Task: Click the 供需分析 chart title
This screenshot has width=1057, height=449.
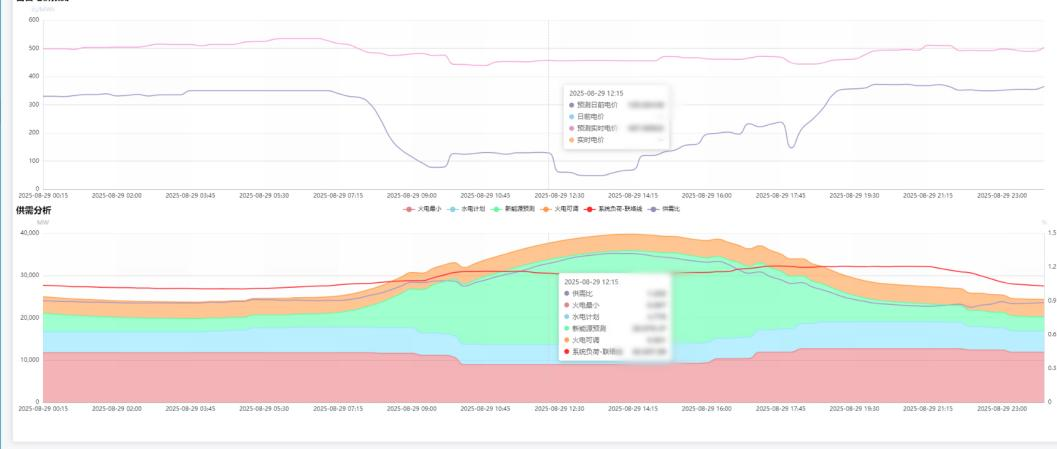Action: [33, 211]
